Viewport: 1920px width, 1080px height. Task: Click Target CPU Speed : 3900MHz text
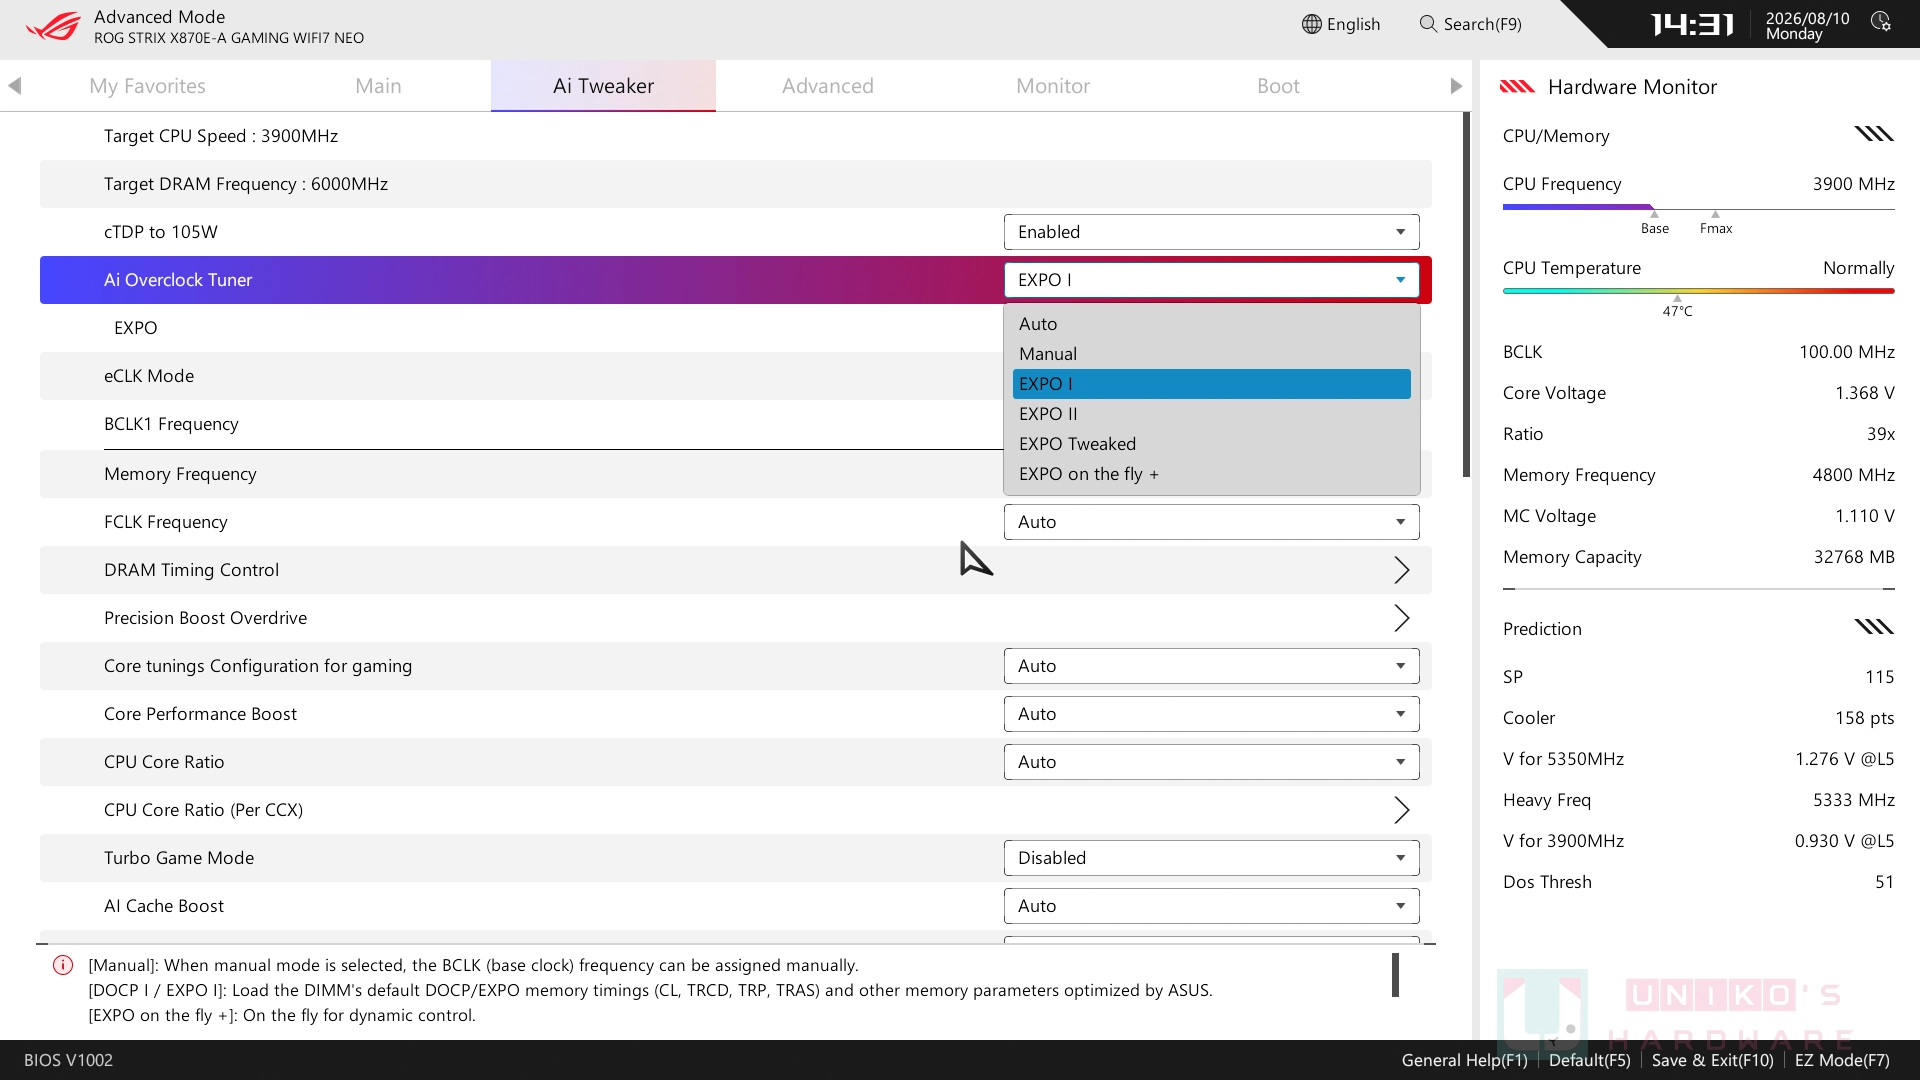221,136
